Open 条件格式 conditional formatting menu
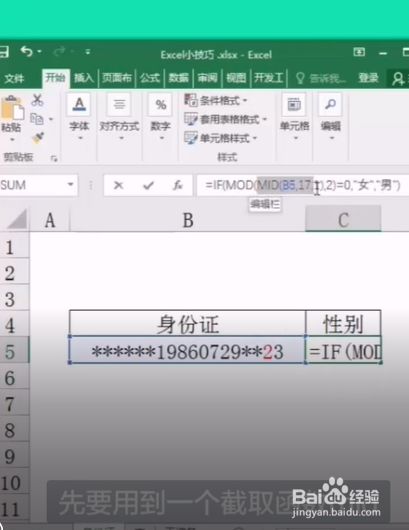409x530 pixels. click(216, 100)
